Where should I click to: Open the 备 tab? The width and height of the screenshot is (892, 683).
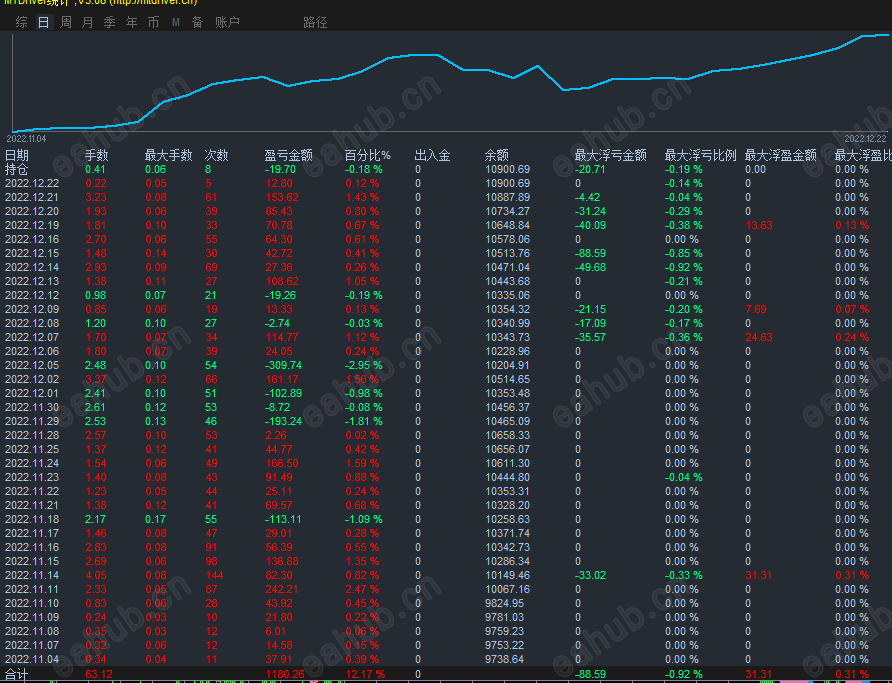coord(197,22)
